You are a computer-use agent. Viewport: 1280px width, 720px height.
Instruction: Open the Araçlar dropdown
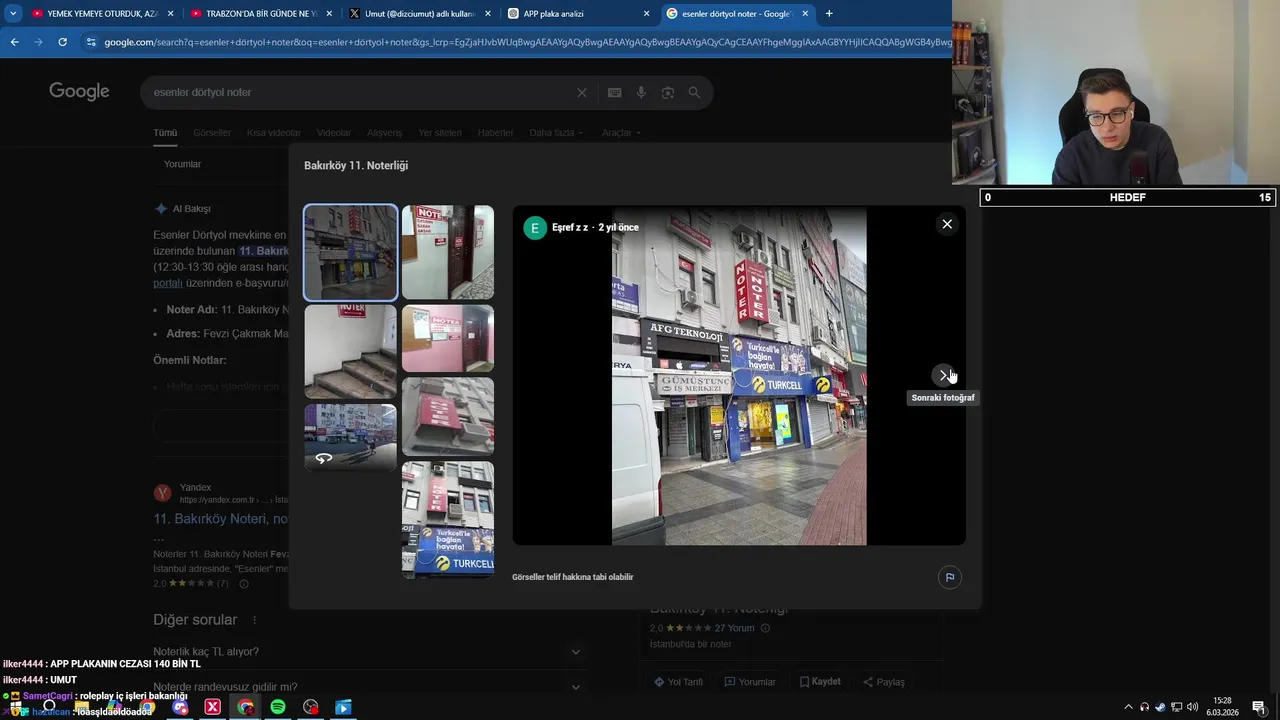(621, 133)
